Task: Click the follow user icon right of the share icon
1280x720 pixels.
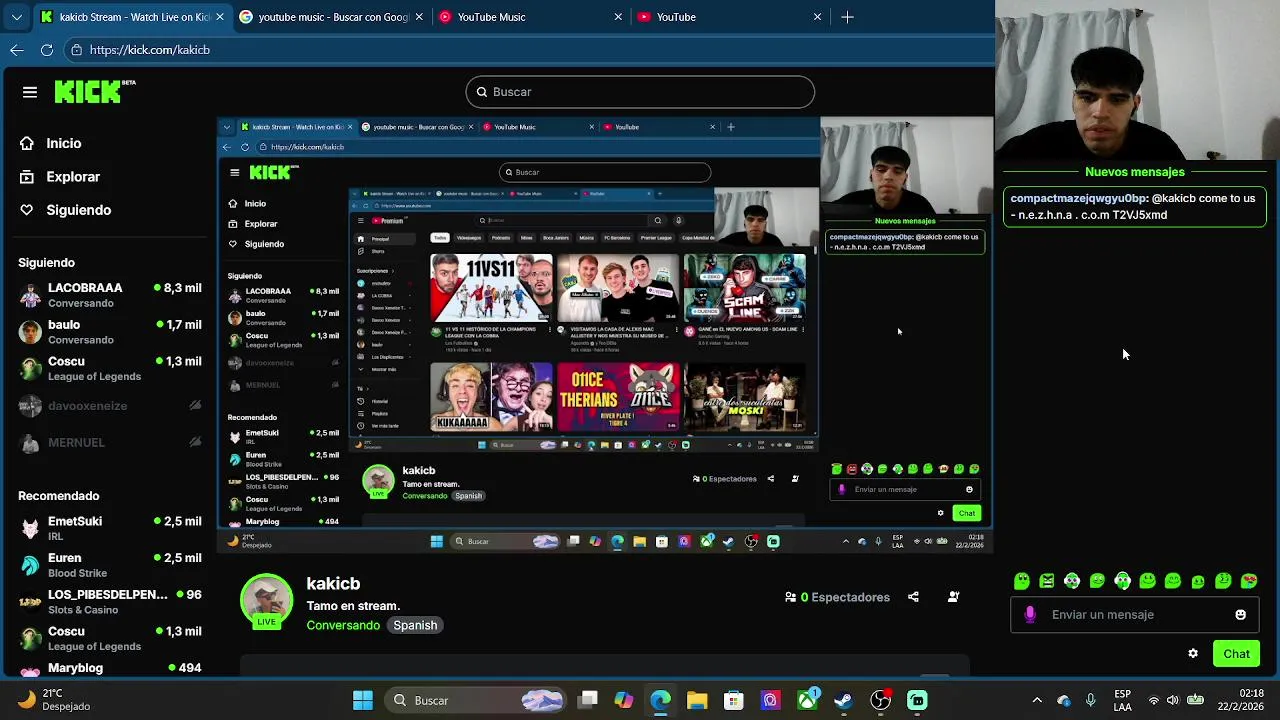Action: pos(953,597)
